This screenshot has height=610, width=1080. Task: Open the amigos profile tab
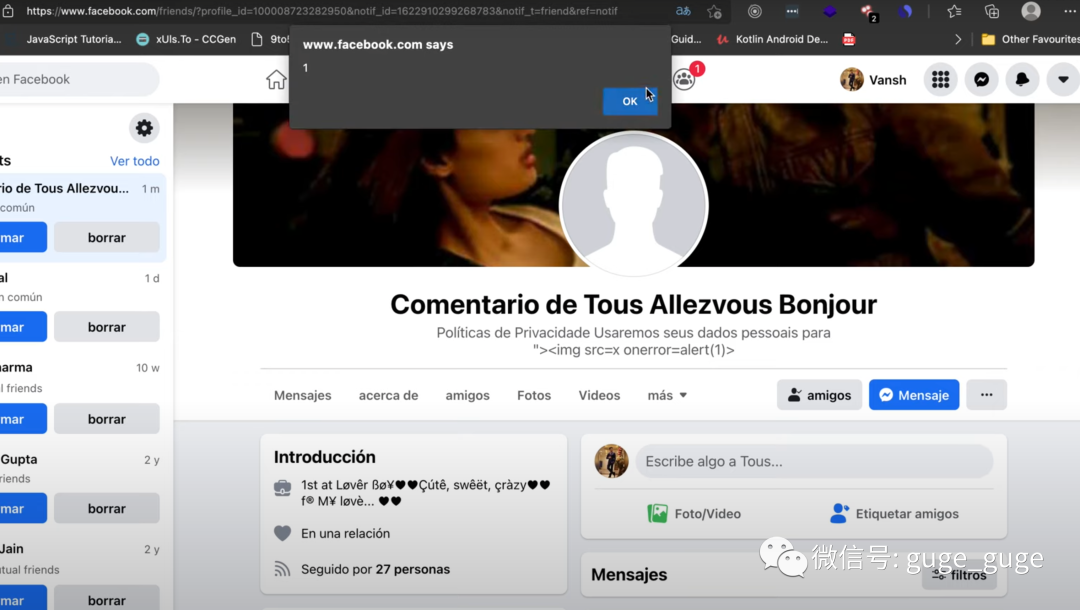467,395
